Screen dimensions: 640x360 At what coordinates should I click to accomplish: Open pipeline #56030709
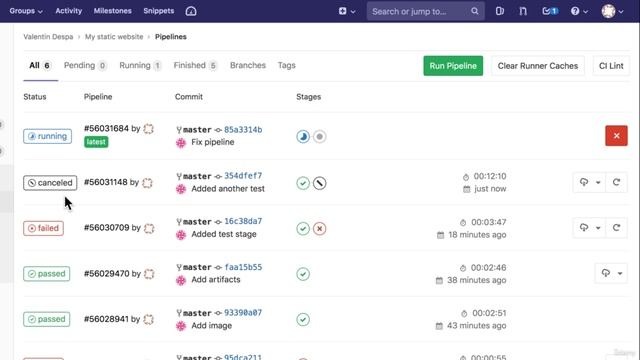click(x=106, y=228)
